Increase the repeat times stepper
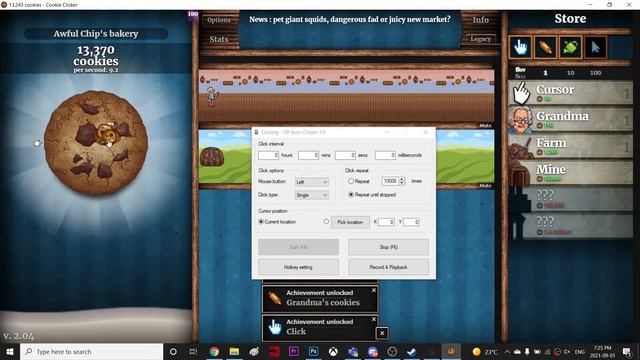The image size is (640, 360). (x=402, y=179)
